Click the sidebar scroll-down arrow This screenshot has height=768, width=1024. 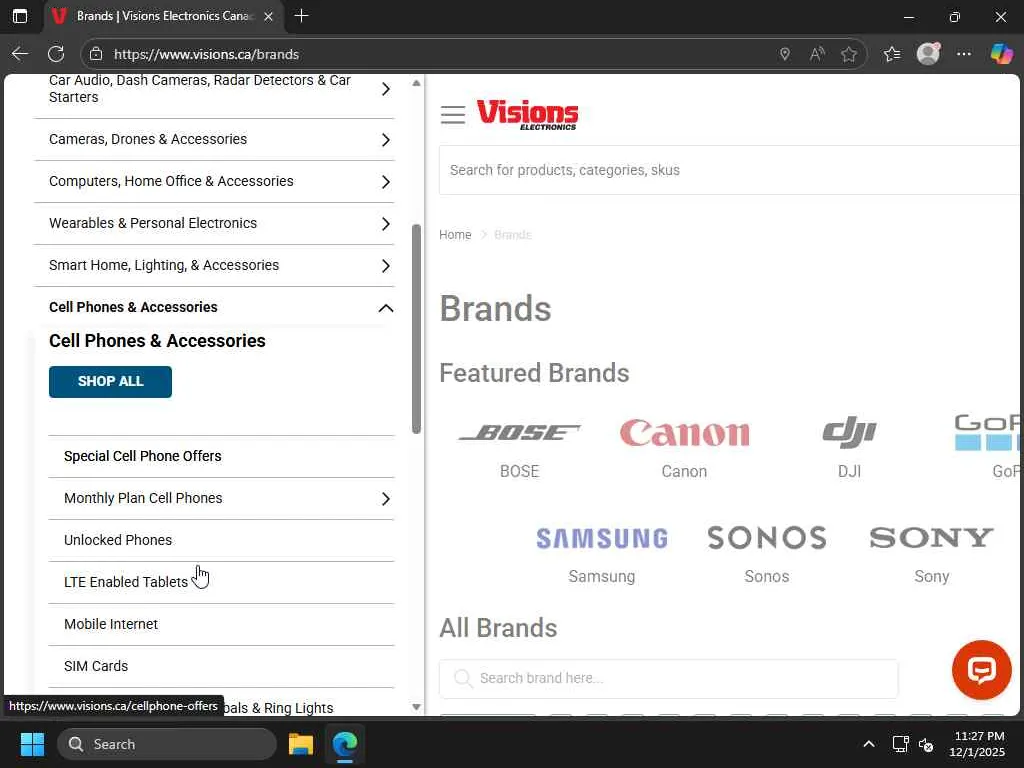417,707
